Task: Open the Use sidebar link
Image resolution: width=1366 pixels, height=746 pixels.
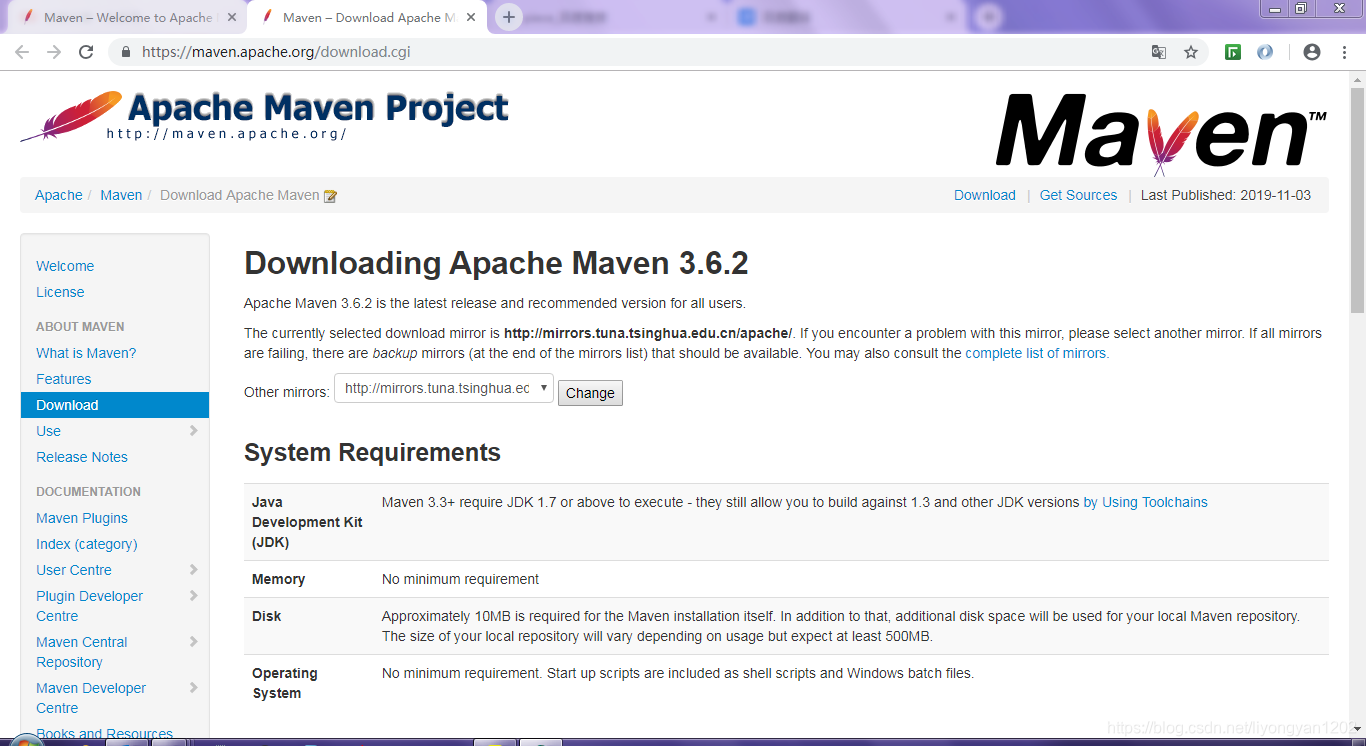Action: pos(49,431)
